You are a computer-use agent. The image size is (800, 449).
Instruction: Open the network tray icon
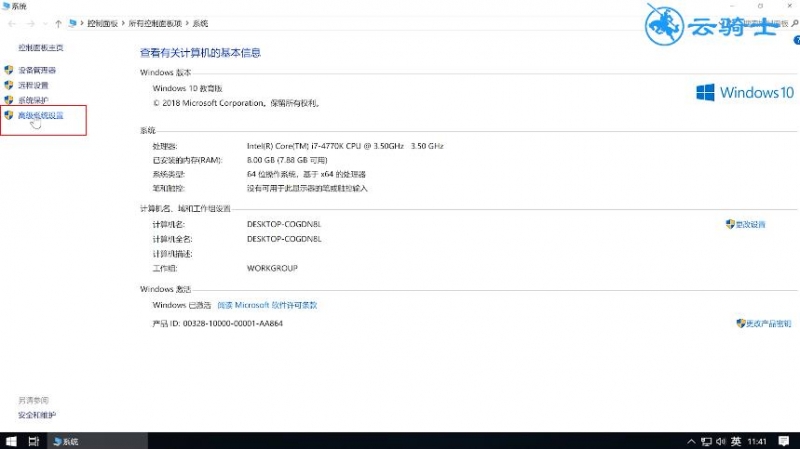point(706,441)
